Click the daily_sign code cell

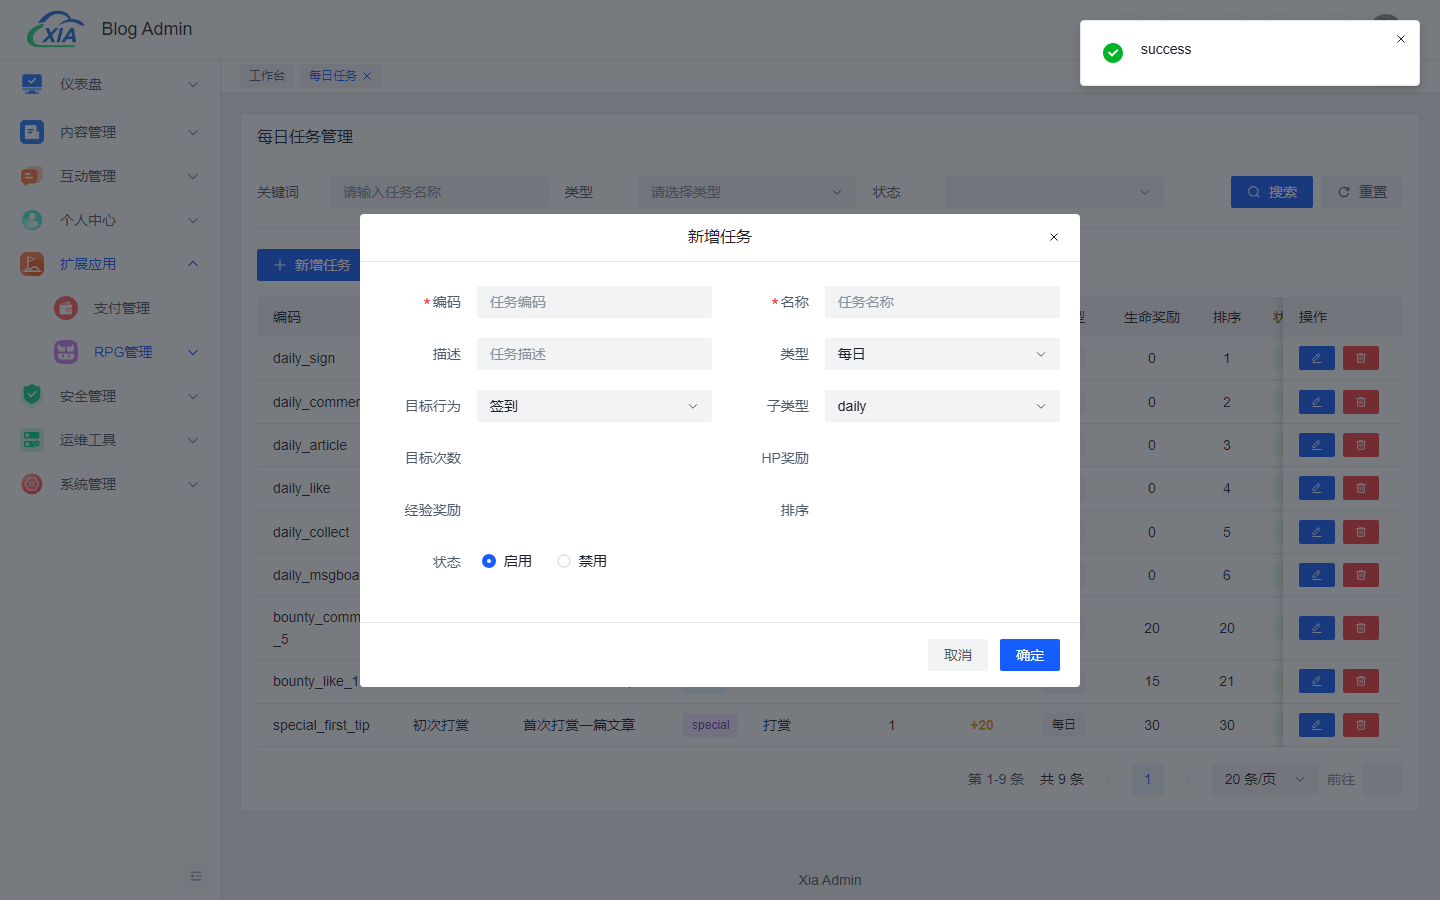coord(304,358)
